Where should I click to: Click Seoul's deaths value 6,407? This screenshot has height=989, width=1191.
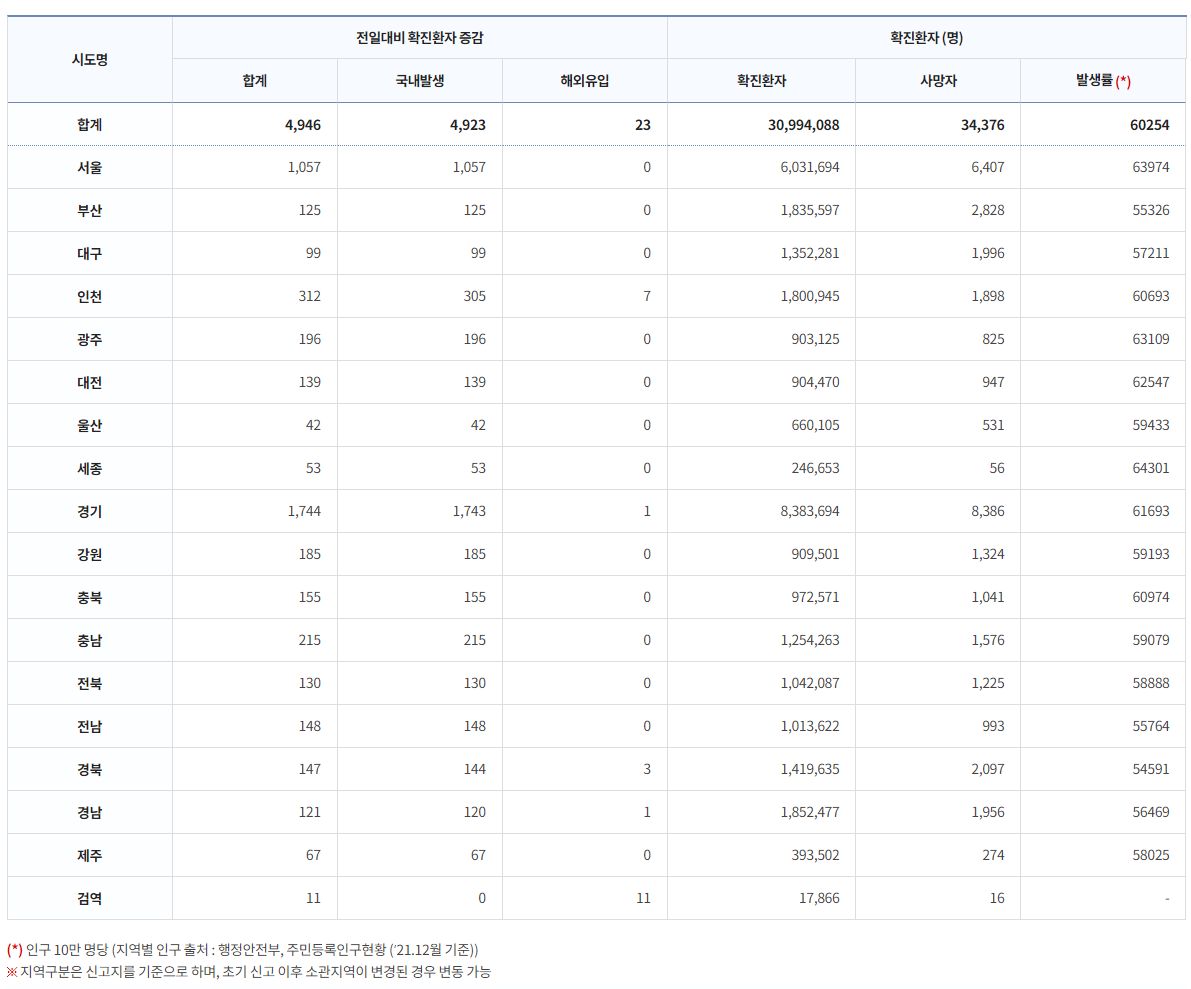987,167
